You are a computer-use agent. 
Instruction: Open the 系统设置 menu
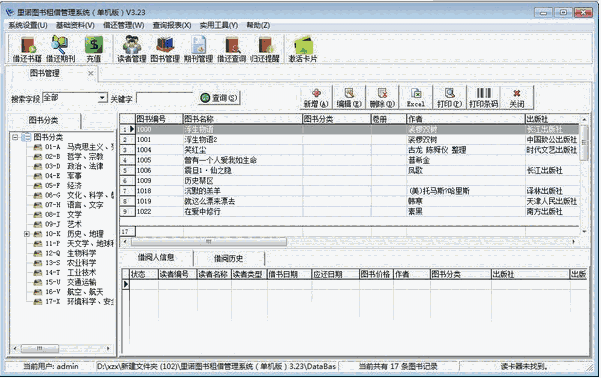coord(28,25)
